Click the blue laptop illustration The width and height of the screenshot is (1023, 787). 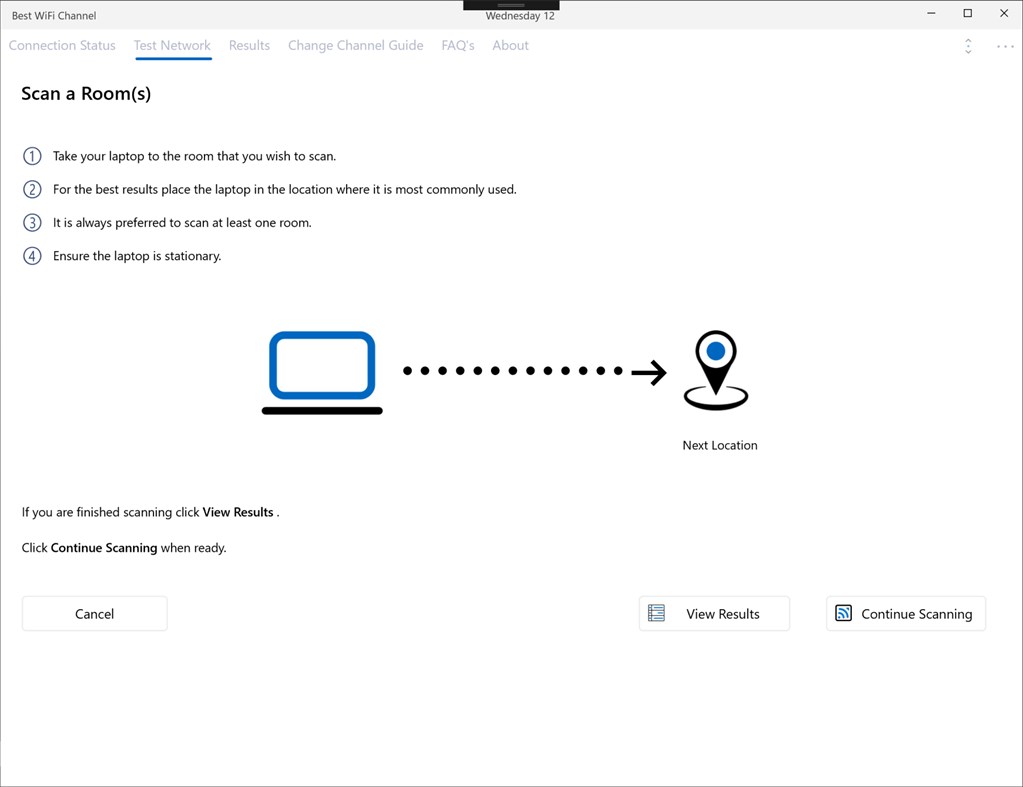[321, 370]
